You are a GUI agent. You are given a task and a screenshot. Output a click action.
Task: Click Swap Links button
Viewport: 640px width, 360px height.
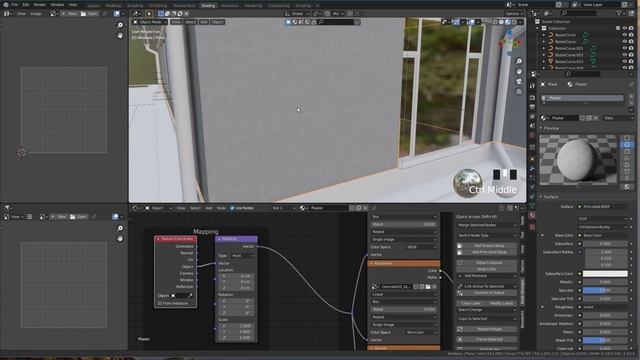click(x=487, y=269)
